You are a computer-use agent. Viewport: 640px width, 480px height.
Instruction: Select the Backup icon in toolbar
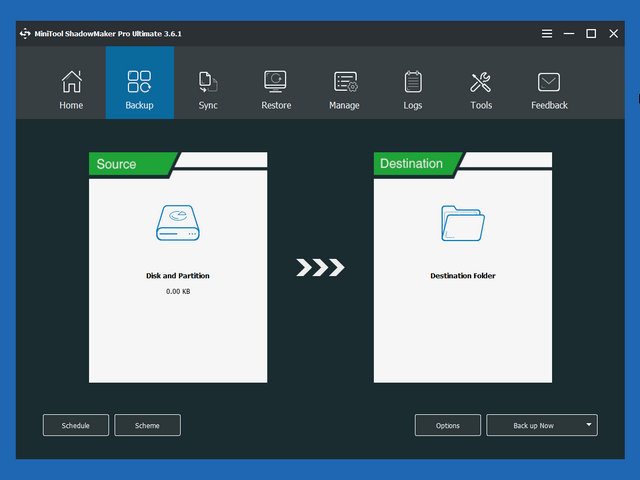click(x=140, y=82)
